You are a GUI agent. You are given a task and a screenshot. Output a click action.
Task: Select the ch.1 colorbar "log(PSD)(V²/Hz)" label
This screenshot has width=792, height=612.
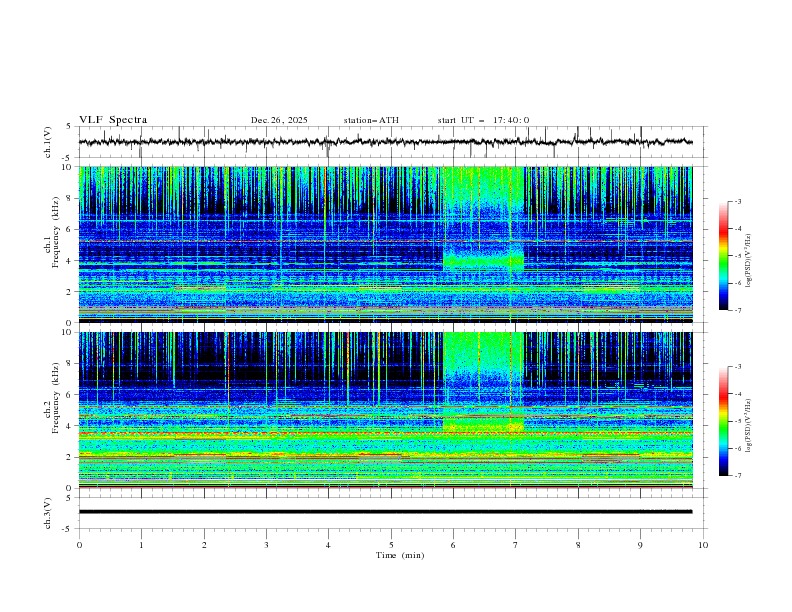point(749,261)
